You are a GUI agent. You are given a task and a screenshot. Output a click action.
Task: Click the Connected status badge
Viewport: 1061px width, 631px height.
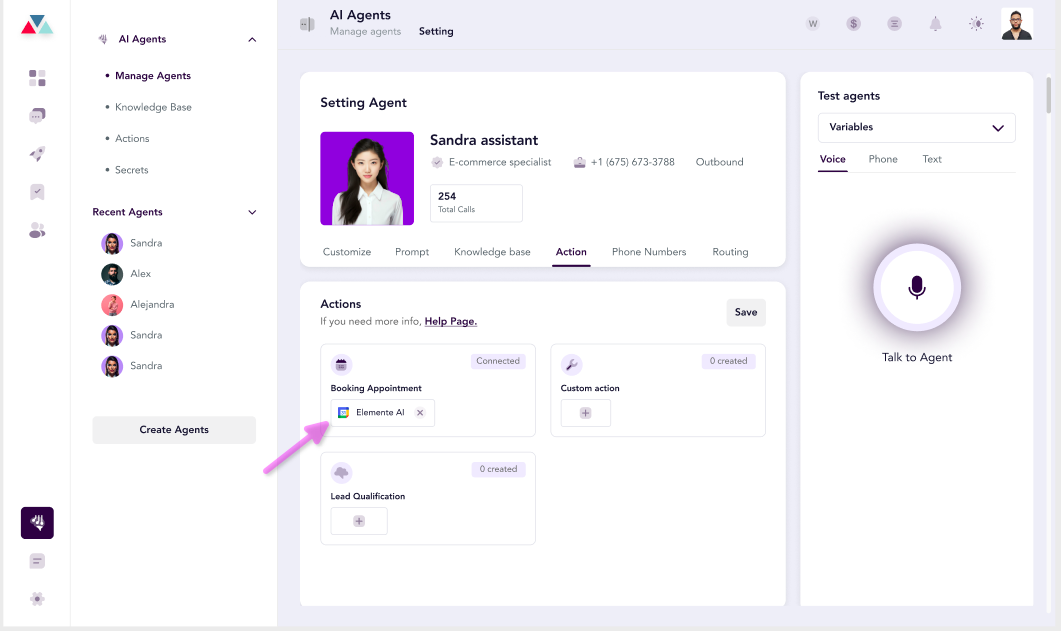tap(498, 361)
